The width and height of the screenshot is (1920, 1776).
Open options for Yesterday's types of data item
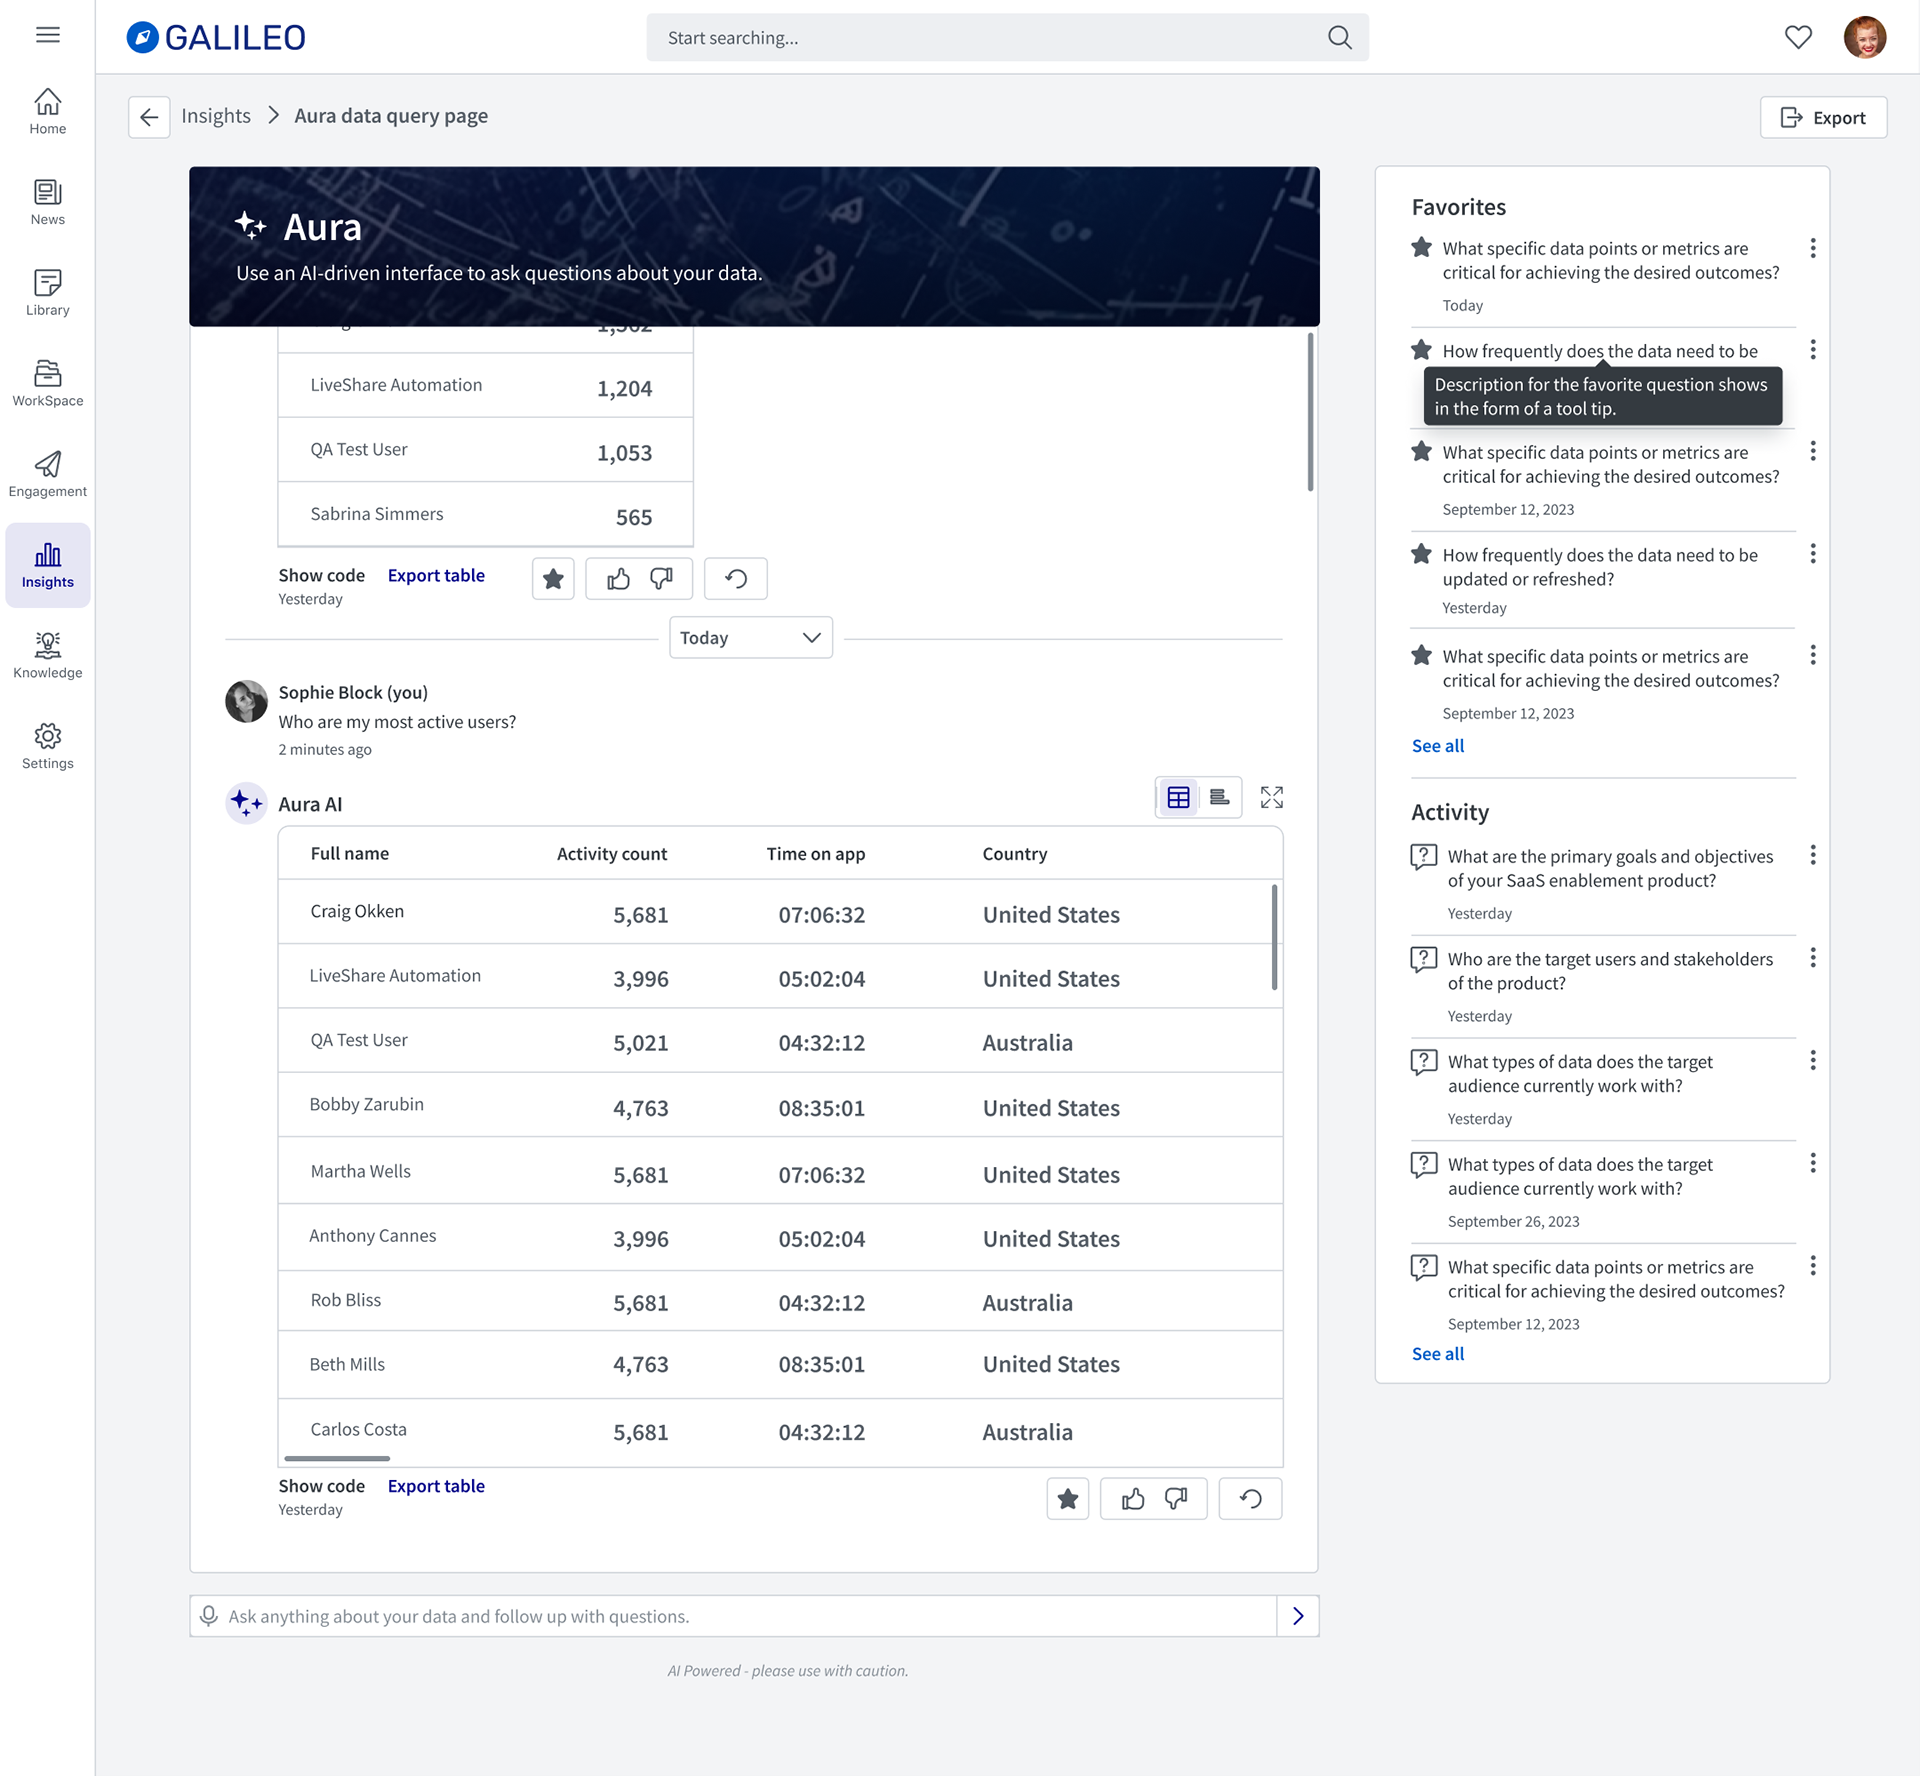[1813, 1060]
